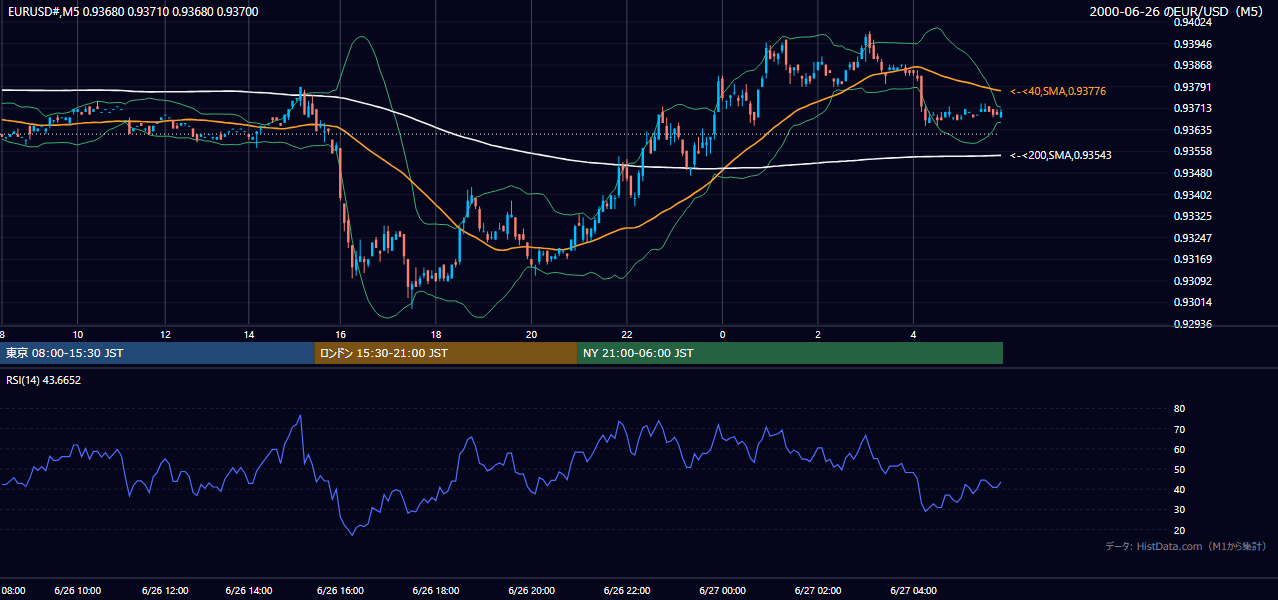The image size is (1278, 600).
Task: Click the bottom time label 6/26 22:00
Action: tap(627, 591)
